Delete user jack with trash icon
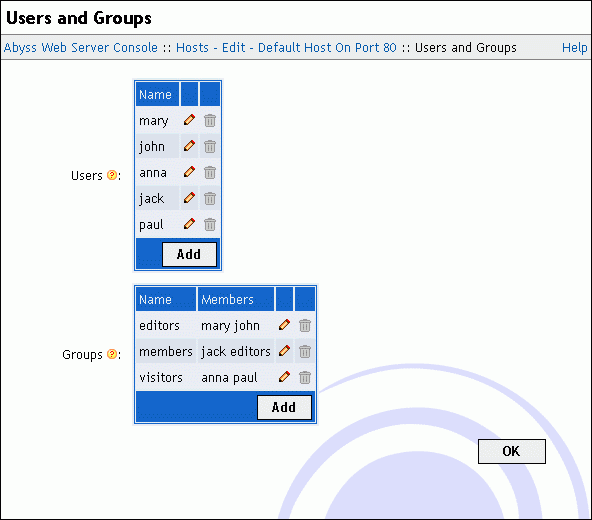This screenshot has height=520, width=592. [210, 198]
